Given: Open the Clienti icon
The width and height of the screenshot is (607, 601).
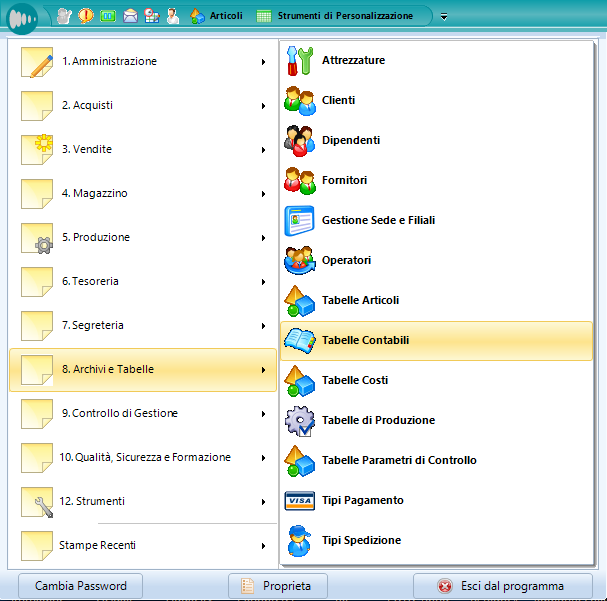Looking at the screenshot, I should pos(300,101).
